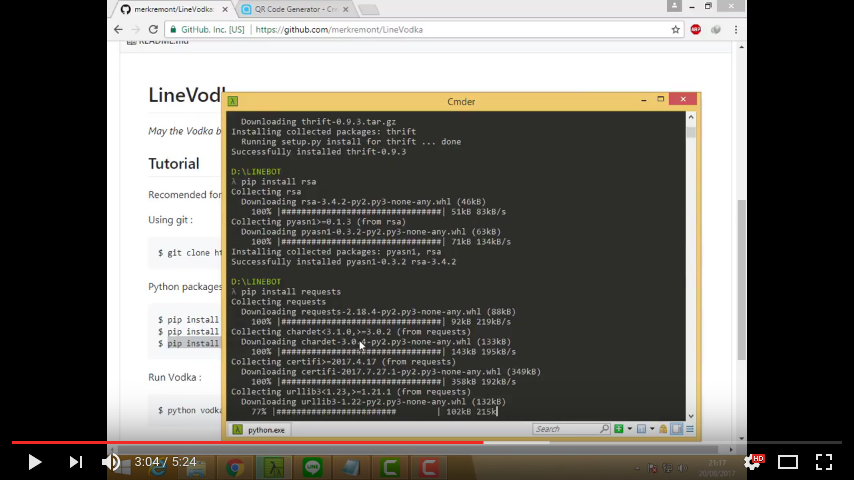The image size is (854, 480).
Task: Open Cmder from the taskbar
Action: (x=273, y=467)
